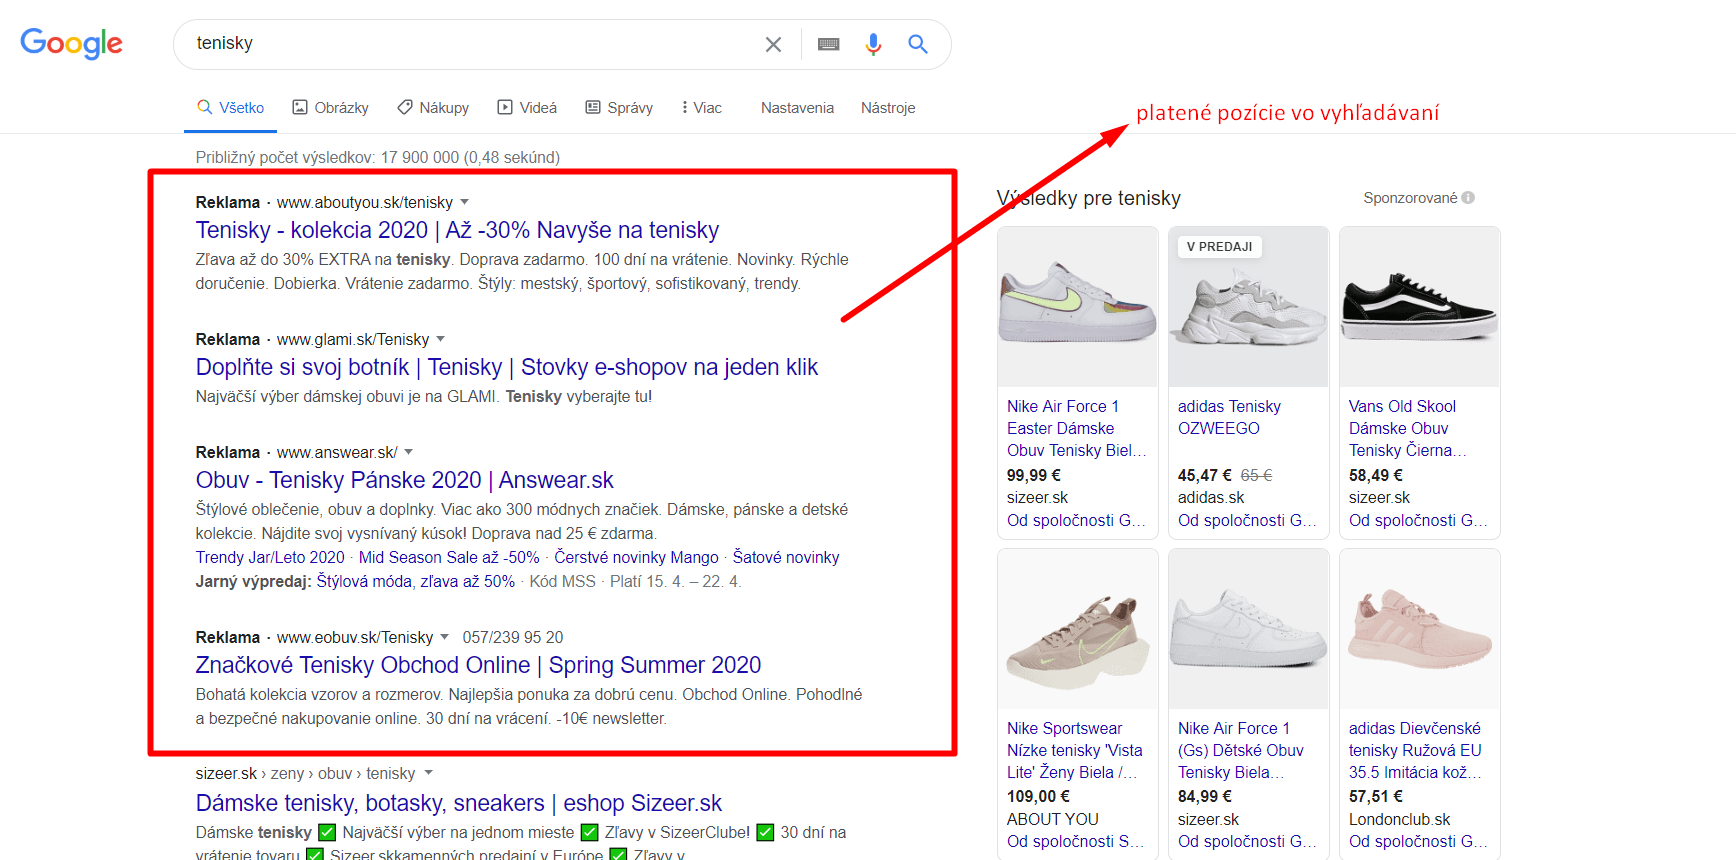Click the Londonclub.sk seller name
Image resolution: width=1736 pixels, height=860 pixels.
(1400, 819)
